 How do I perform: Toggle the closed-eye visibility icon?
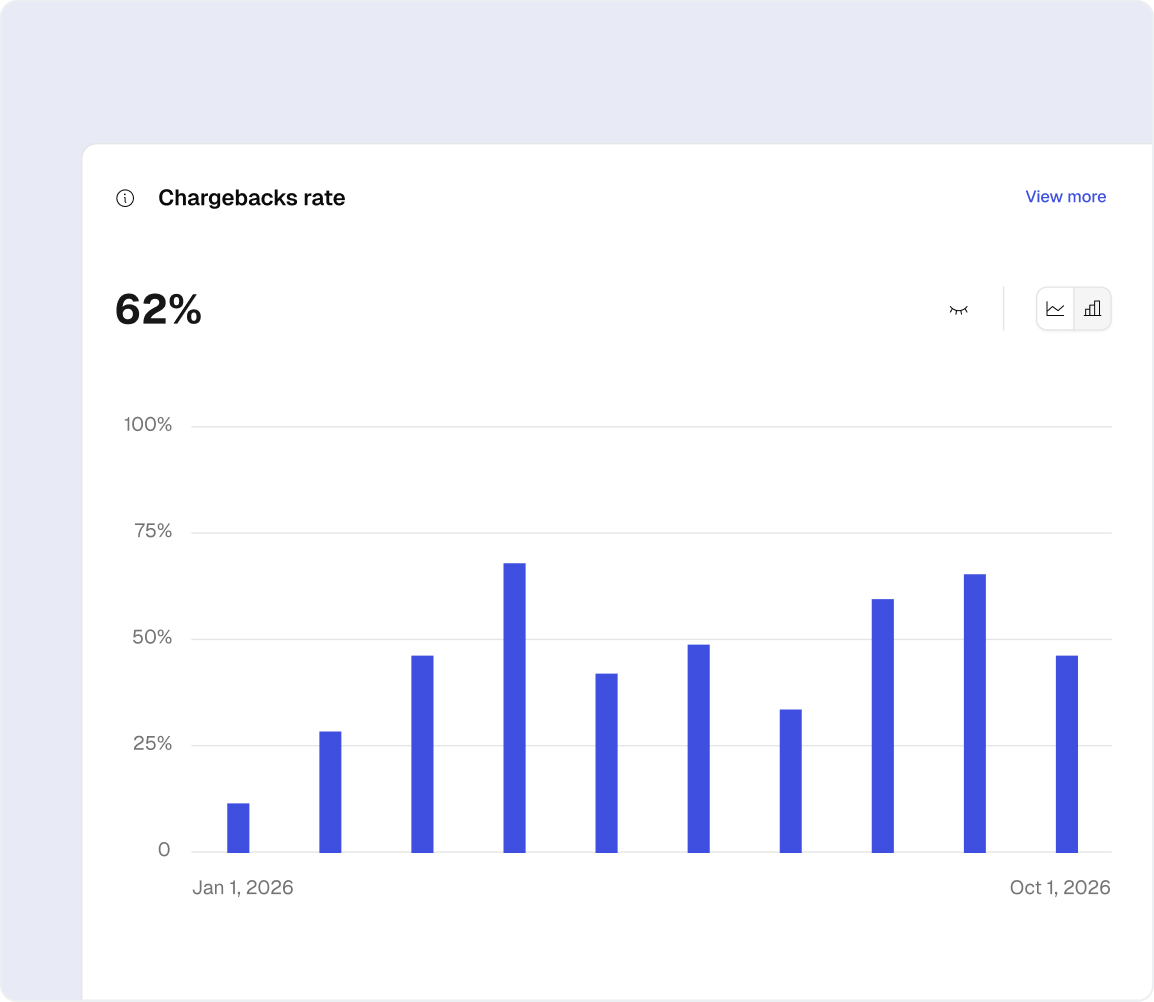pos(958,310)
